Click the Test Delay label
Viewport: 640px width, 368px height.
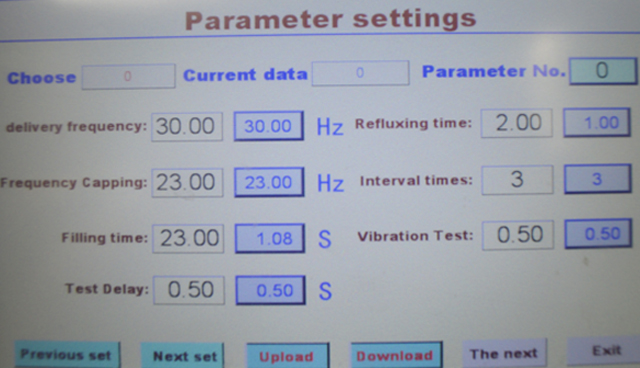pos(107,289)
